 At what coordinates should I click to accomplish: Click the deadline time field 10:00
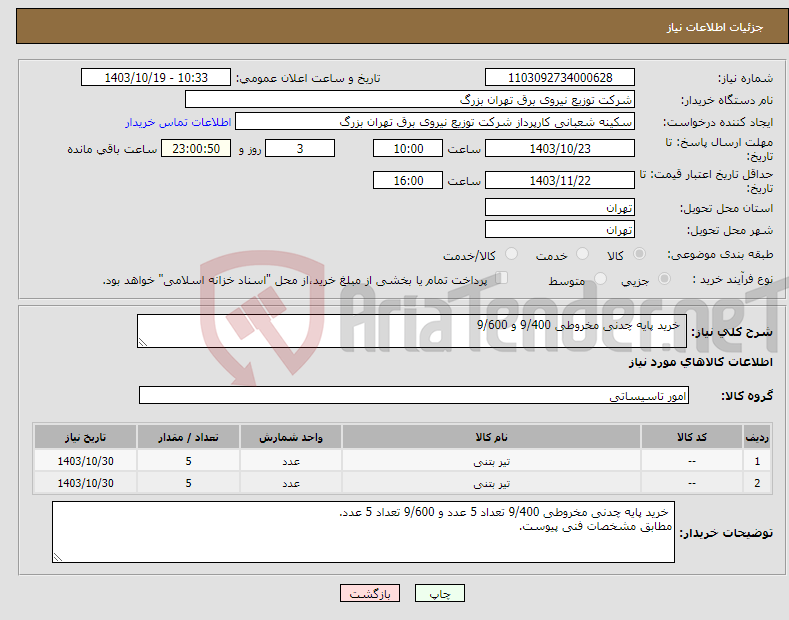pos(408,148)
